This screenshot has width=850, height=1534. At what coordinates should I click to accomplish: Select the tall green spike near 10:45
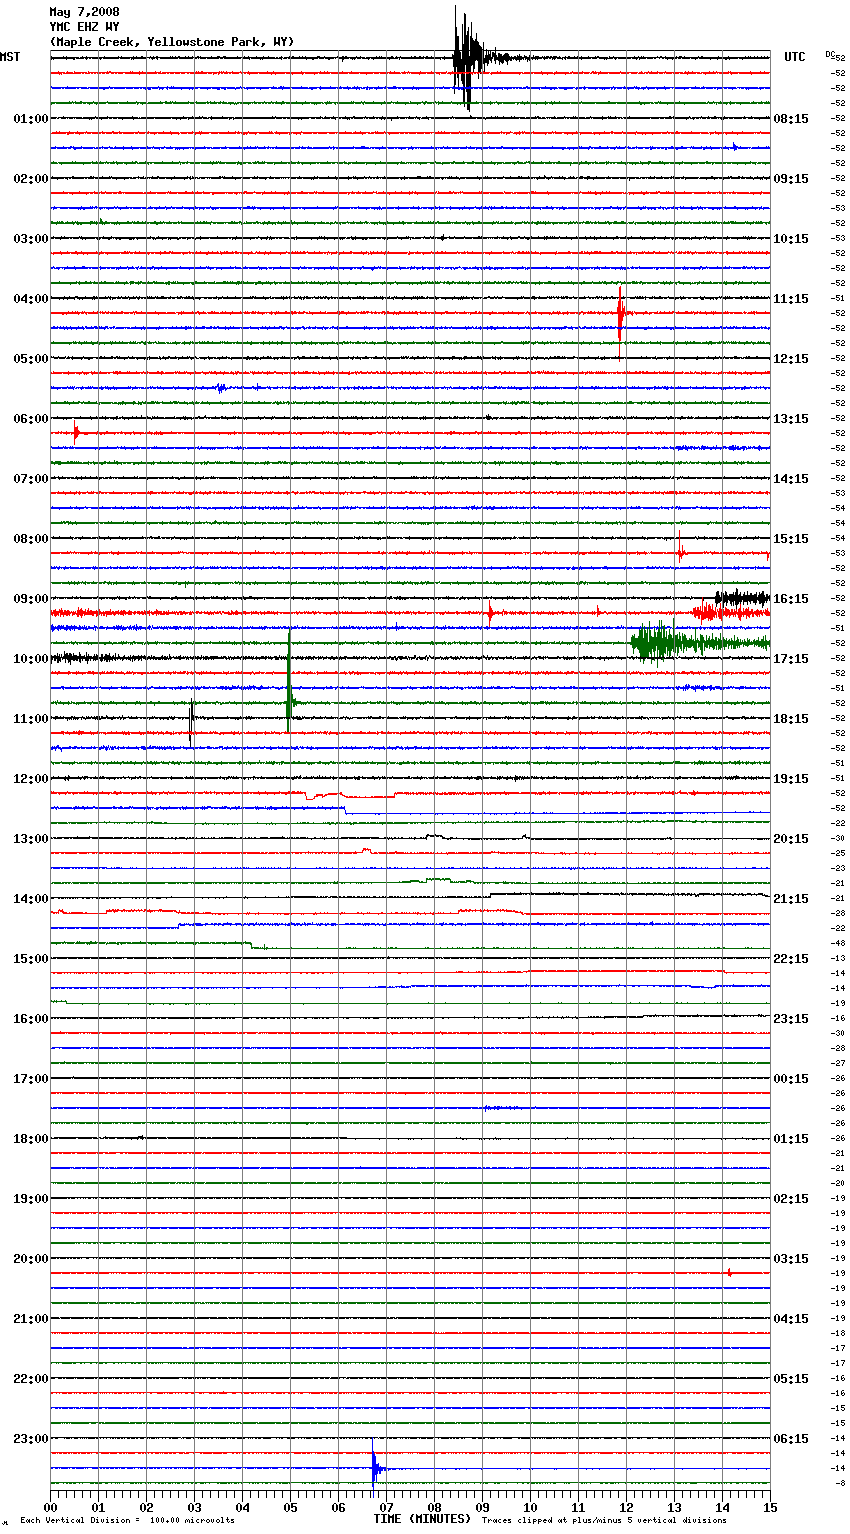[289, 680]
